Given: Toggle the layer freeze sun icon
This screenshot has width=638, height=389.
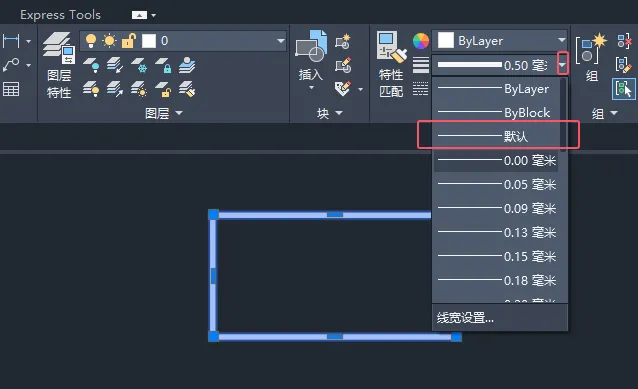Looking at the screenshot, I should point(109,41).
